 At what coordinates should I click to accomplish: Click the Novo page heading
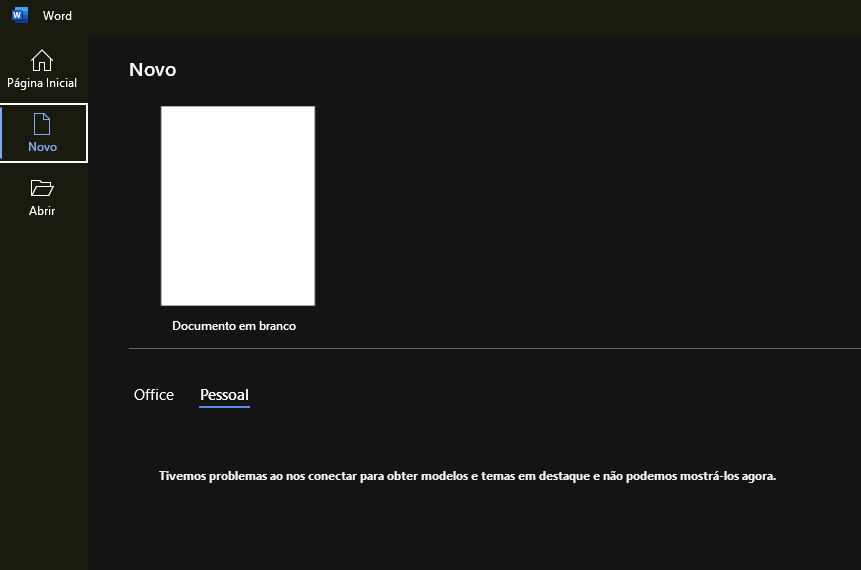tap(153, 70)
